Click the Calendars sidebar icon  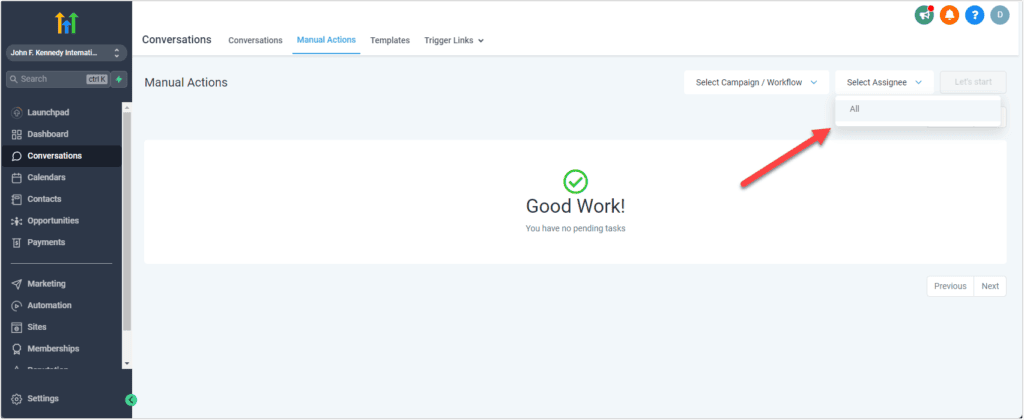(17, 178)
